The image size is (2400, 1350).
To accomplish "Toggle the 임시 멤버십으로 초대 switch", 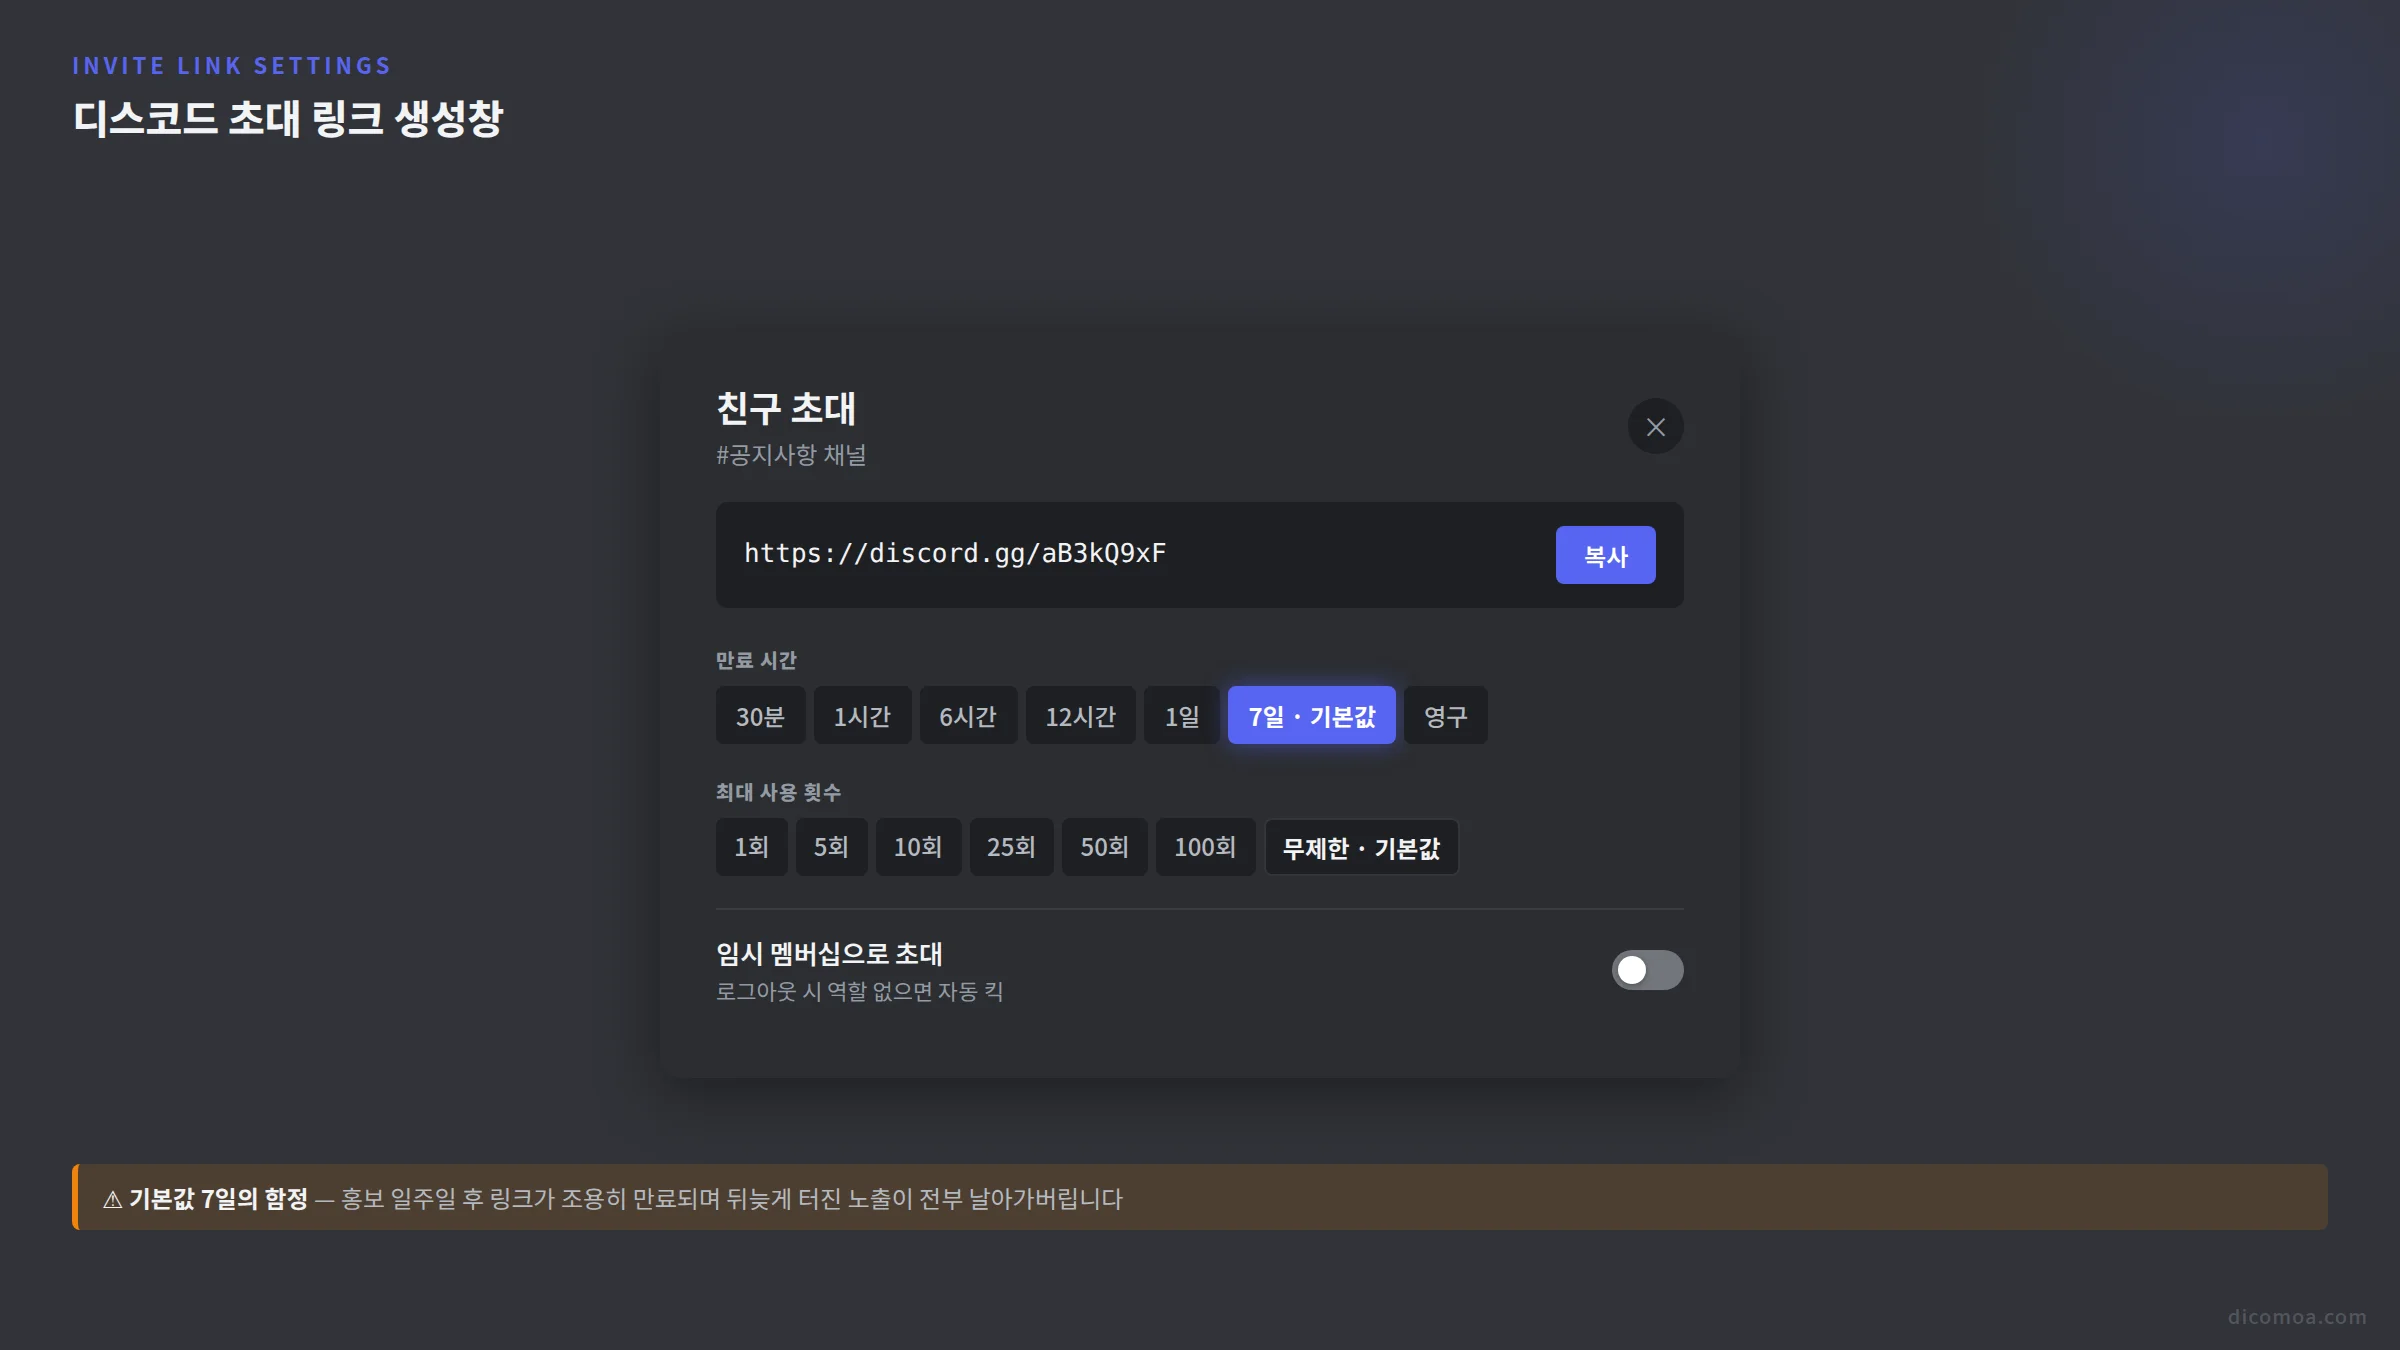I will (x=1647, y=970).
